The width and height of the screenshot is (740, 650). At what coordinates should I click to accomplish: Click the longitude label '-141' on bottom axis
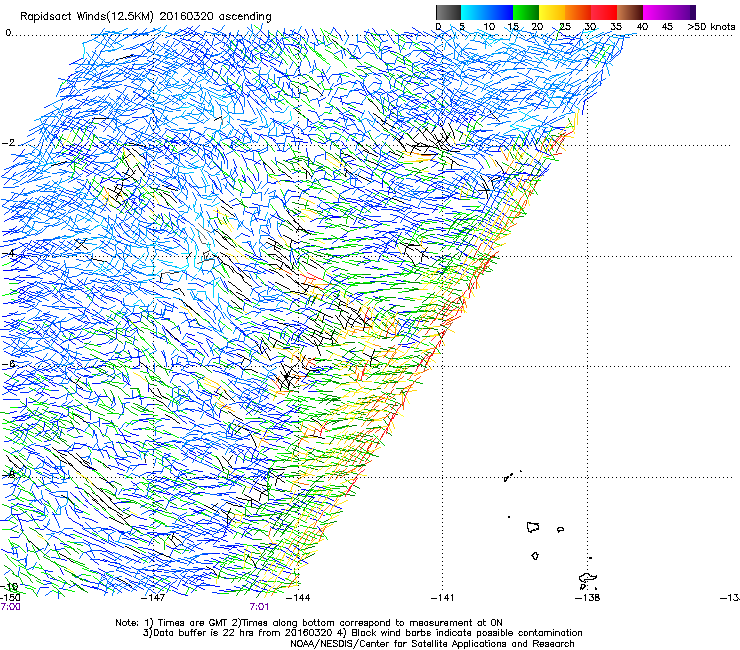443,598
